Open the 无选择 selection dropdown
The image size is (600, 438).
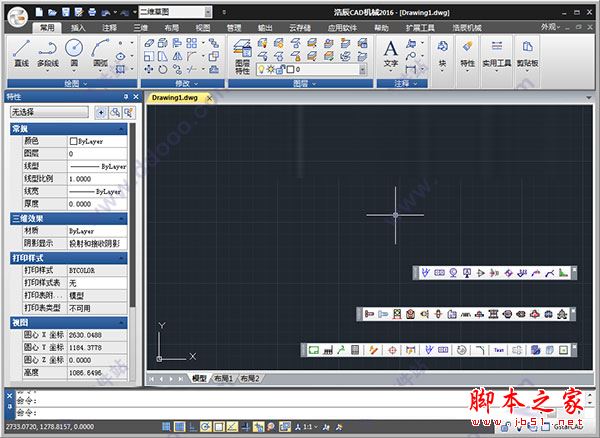pyautogui.click(x=49, y=112)
